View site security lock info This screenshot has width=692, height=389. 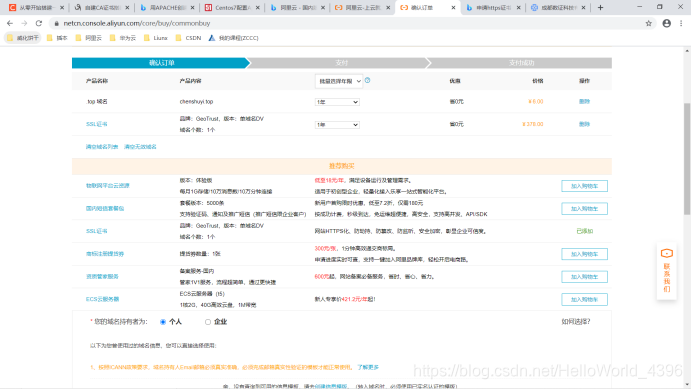56,23
